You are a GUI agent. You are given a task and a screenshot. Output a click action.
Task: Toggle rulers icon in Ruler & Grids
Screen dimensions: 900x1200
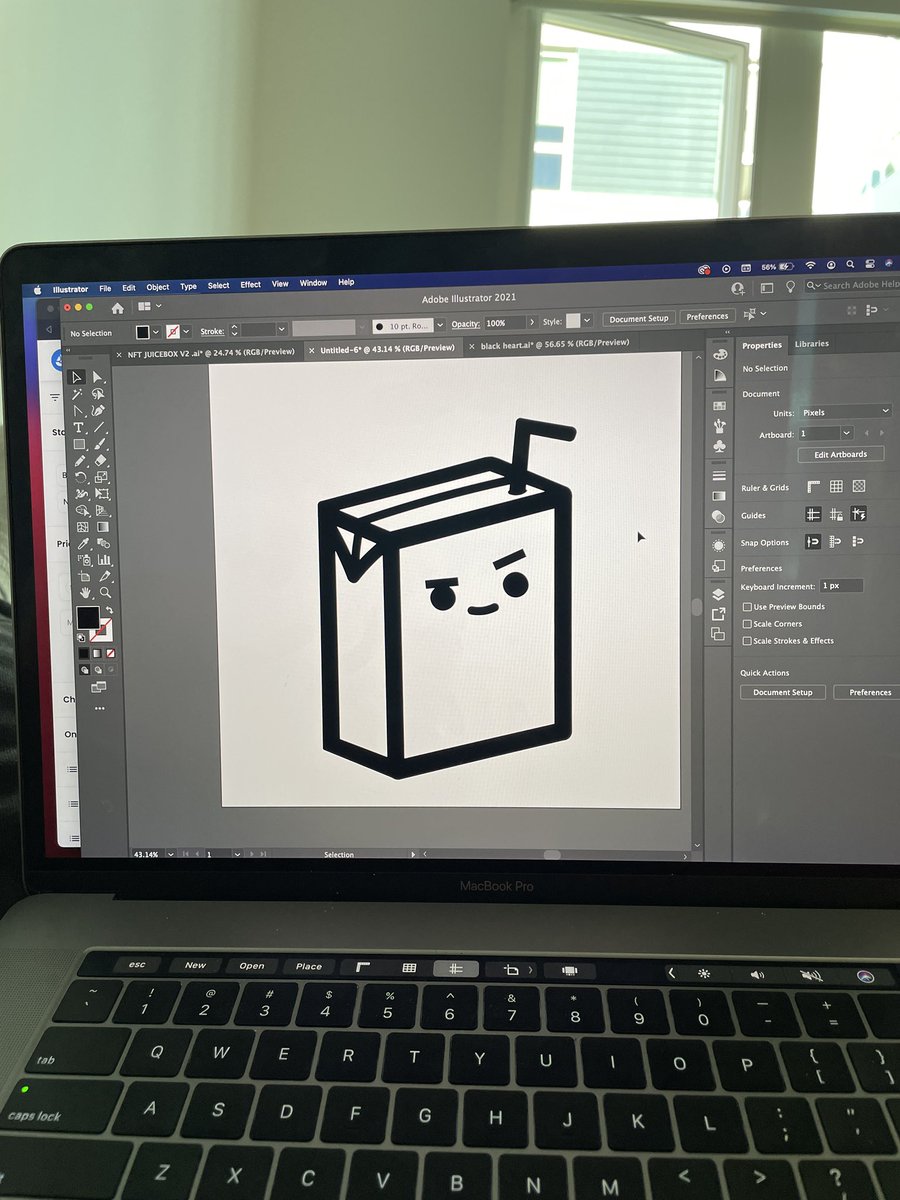[x=813, y=487]
